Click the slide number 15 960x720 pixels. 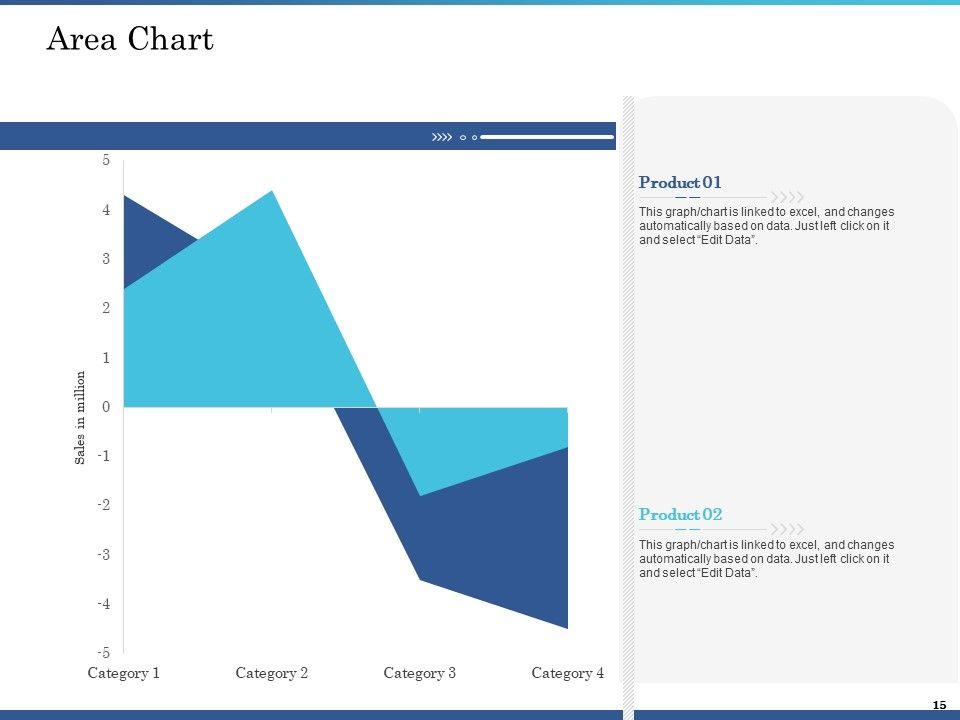pos(939,705)
